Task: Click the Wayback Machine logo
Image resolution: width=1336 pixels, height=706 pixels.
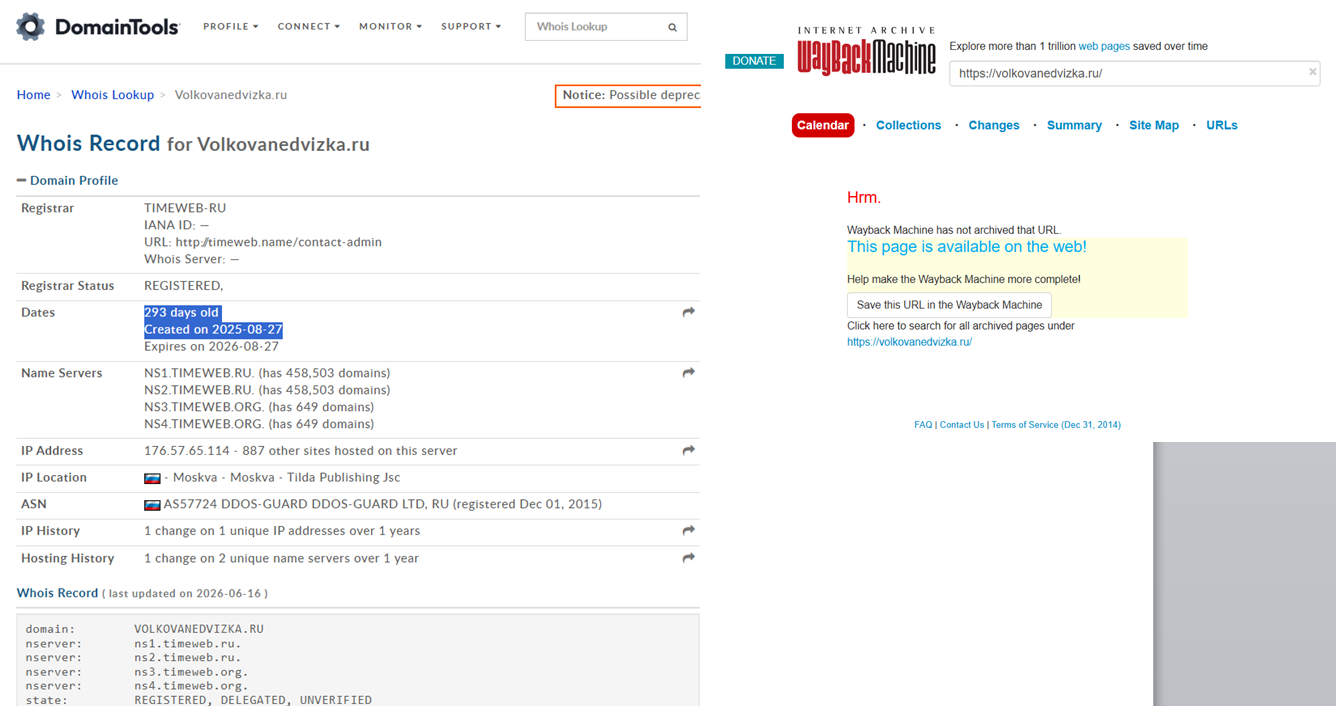Action: (x=866, y=52)
